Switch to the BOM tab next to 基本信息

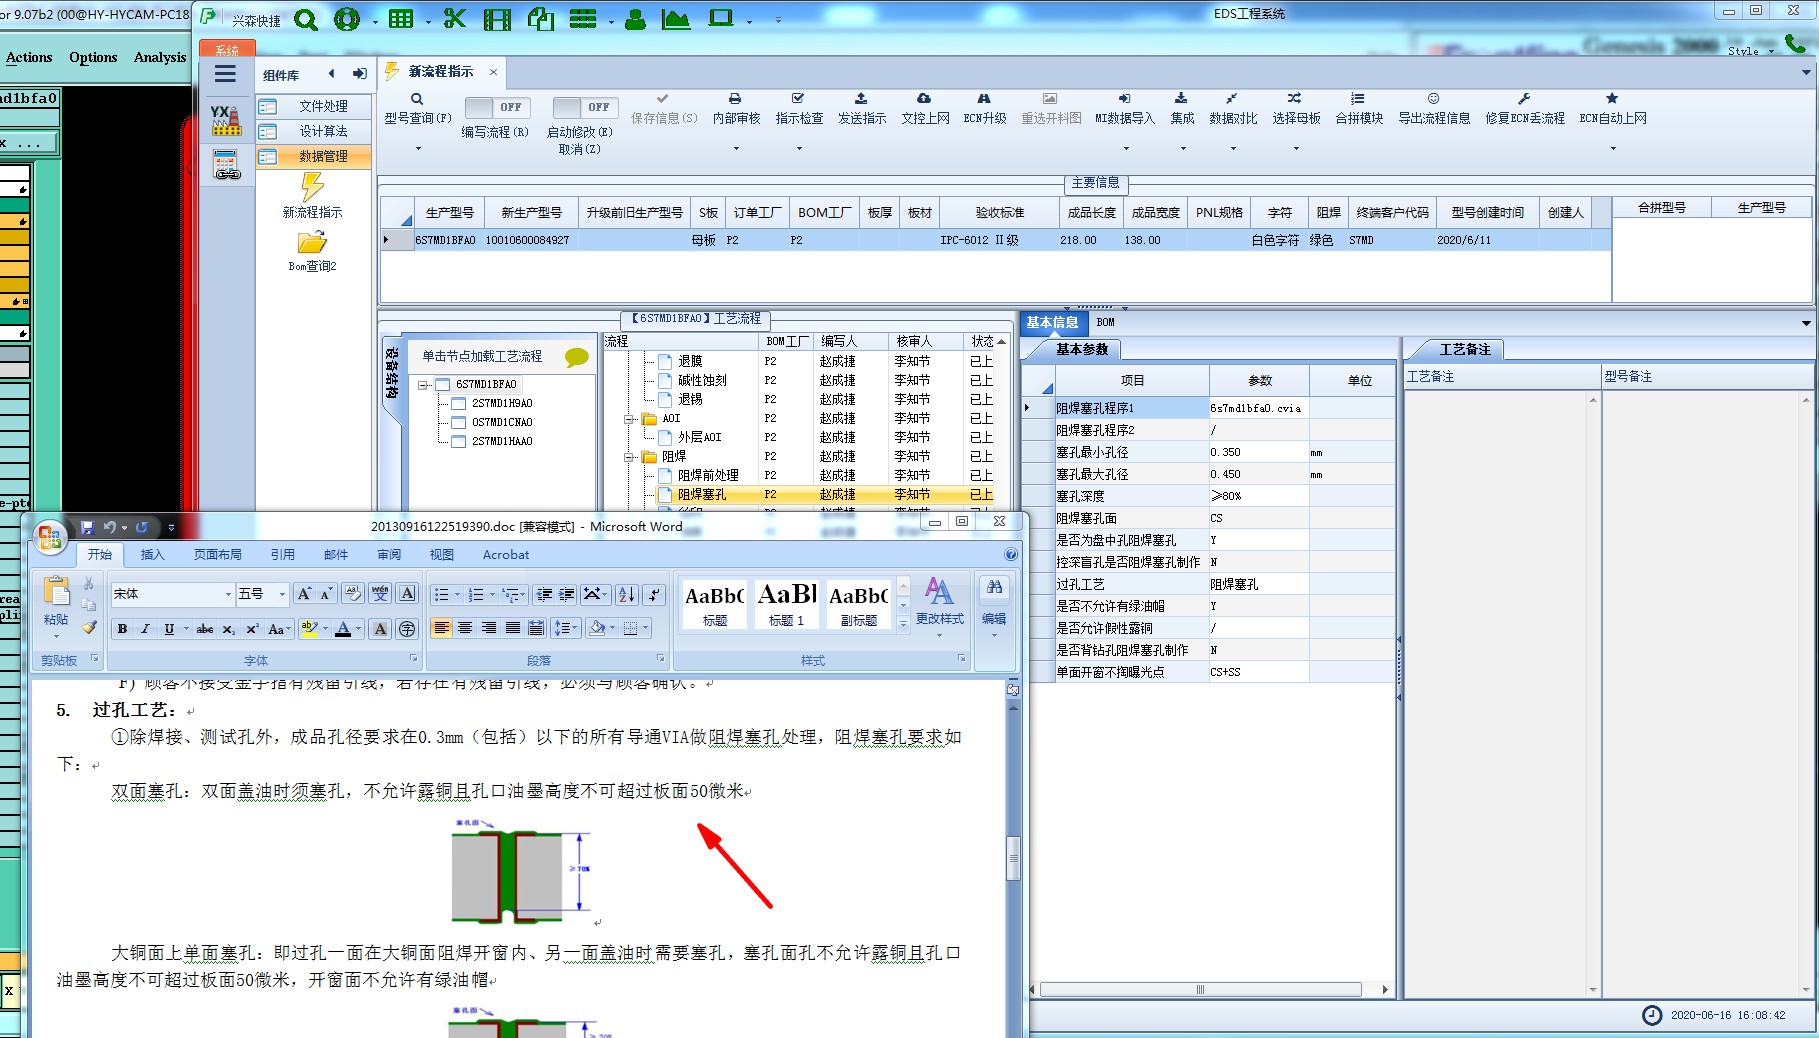pos(1105,322)
